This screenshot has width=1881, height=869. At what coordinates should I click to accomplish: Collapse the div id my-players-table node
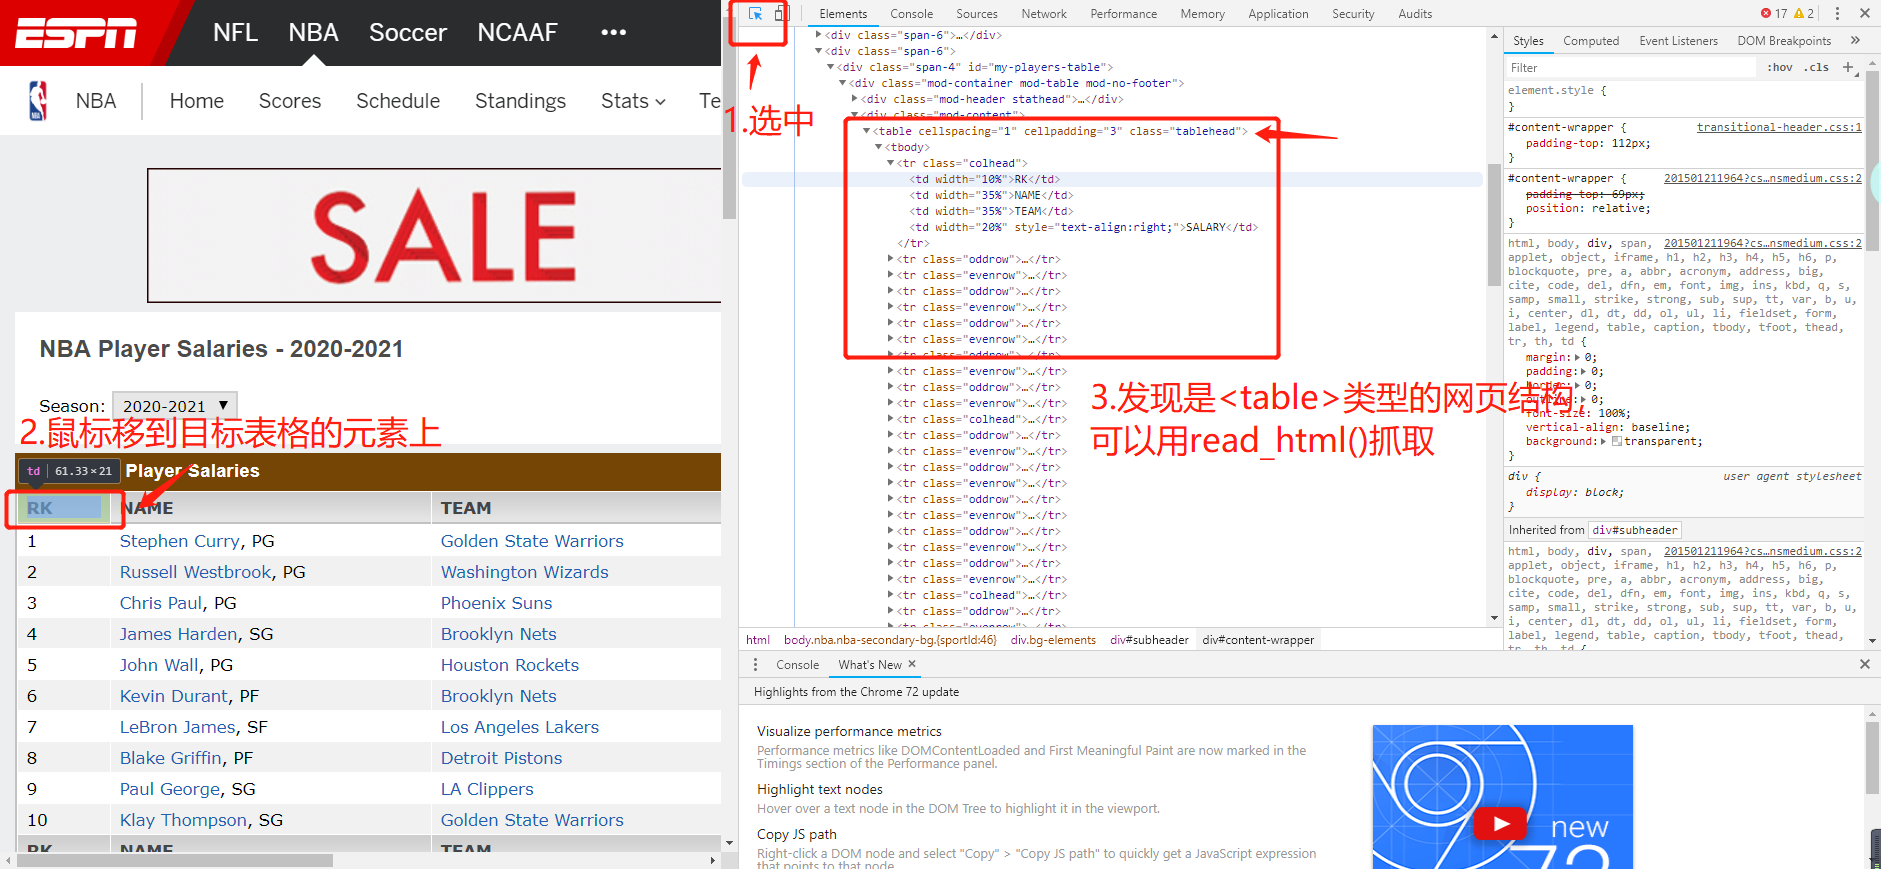click(830, 67)
